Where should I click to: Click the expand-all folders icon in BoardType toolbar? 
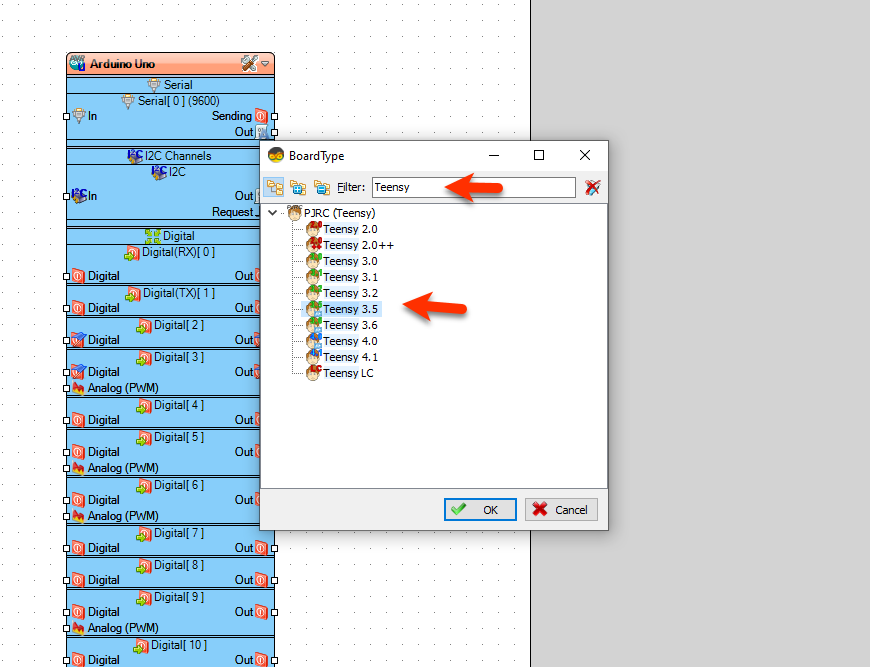[297, 187]
